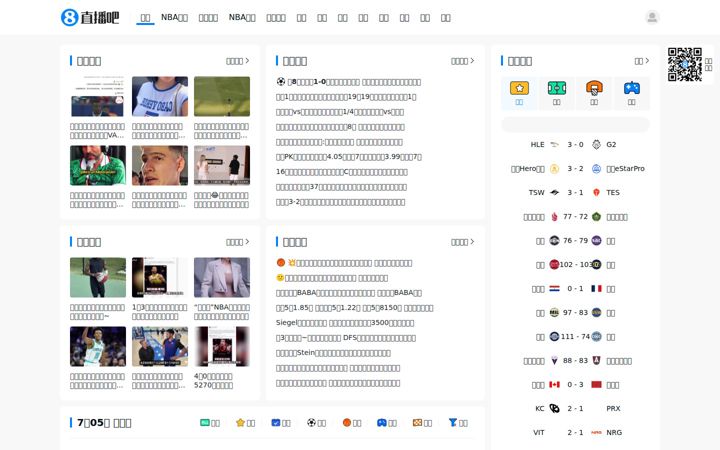Screen dimensions: 720x450
Task: Open the user avatar icon in header
Action: click(652, 17)
